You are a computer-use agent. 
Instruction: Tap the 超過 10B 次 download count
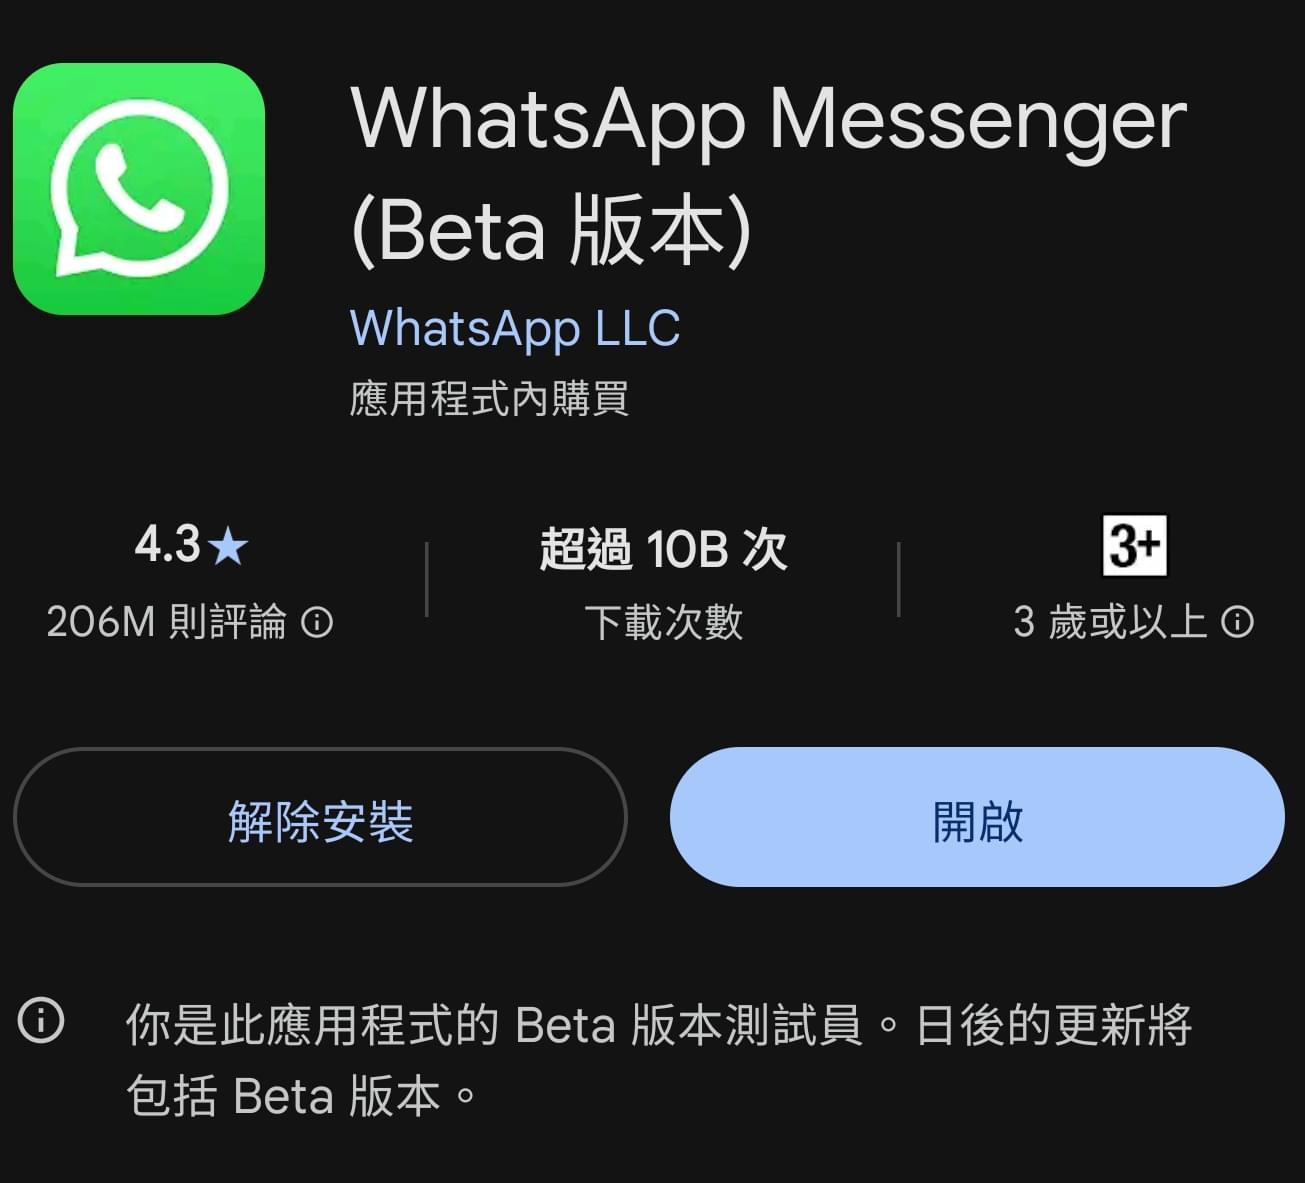pyautogui.click(x=663, y=549)
